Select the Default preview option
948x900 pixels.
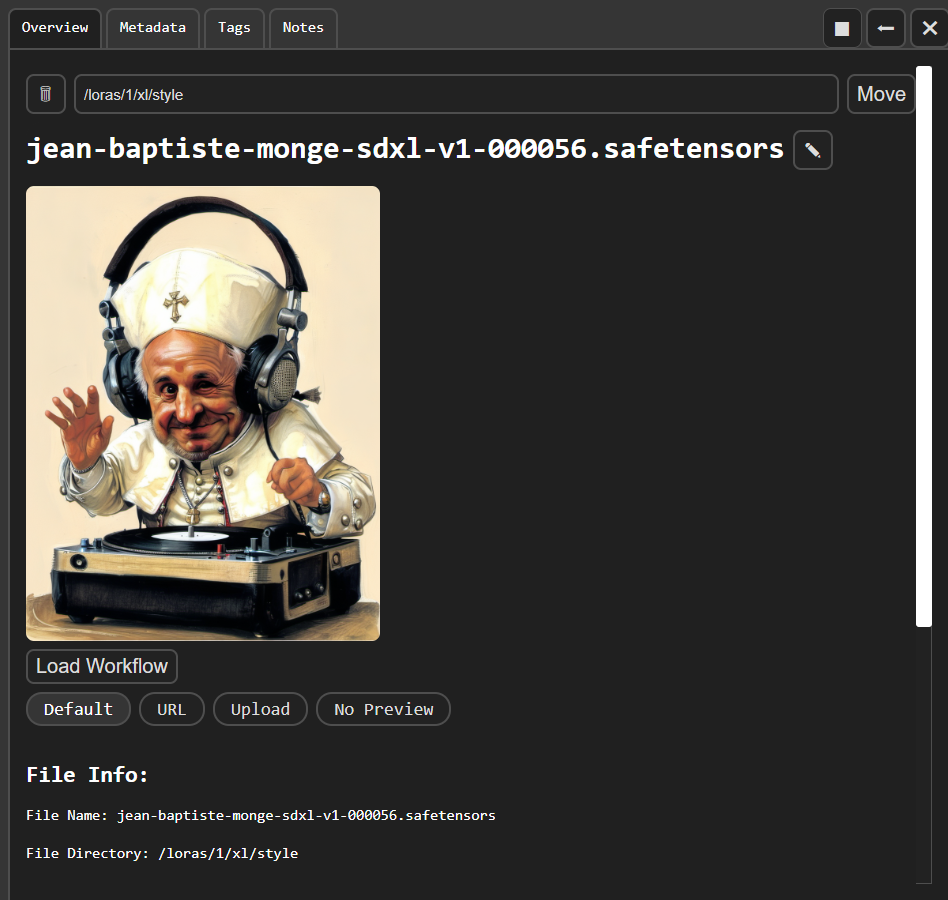(x=78, y=709)
